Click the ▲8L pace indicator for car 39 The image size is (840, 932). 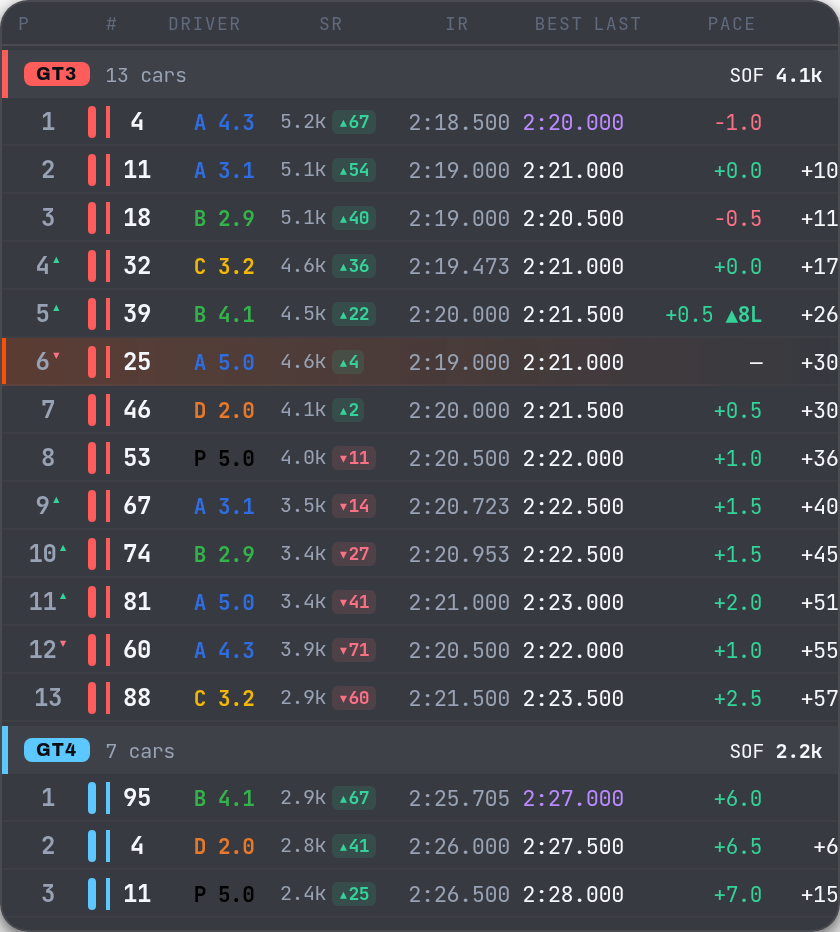tap(744, 314)
